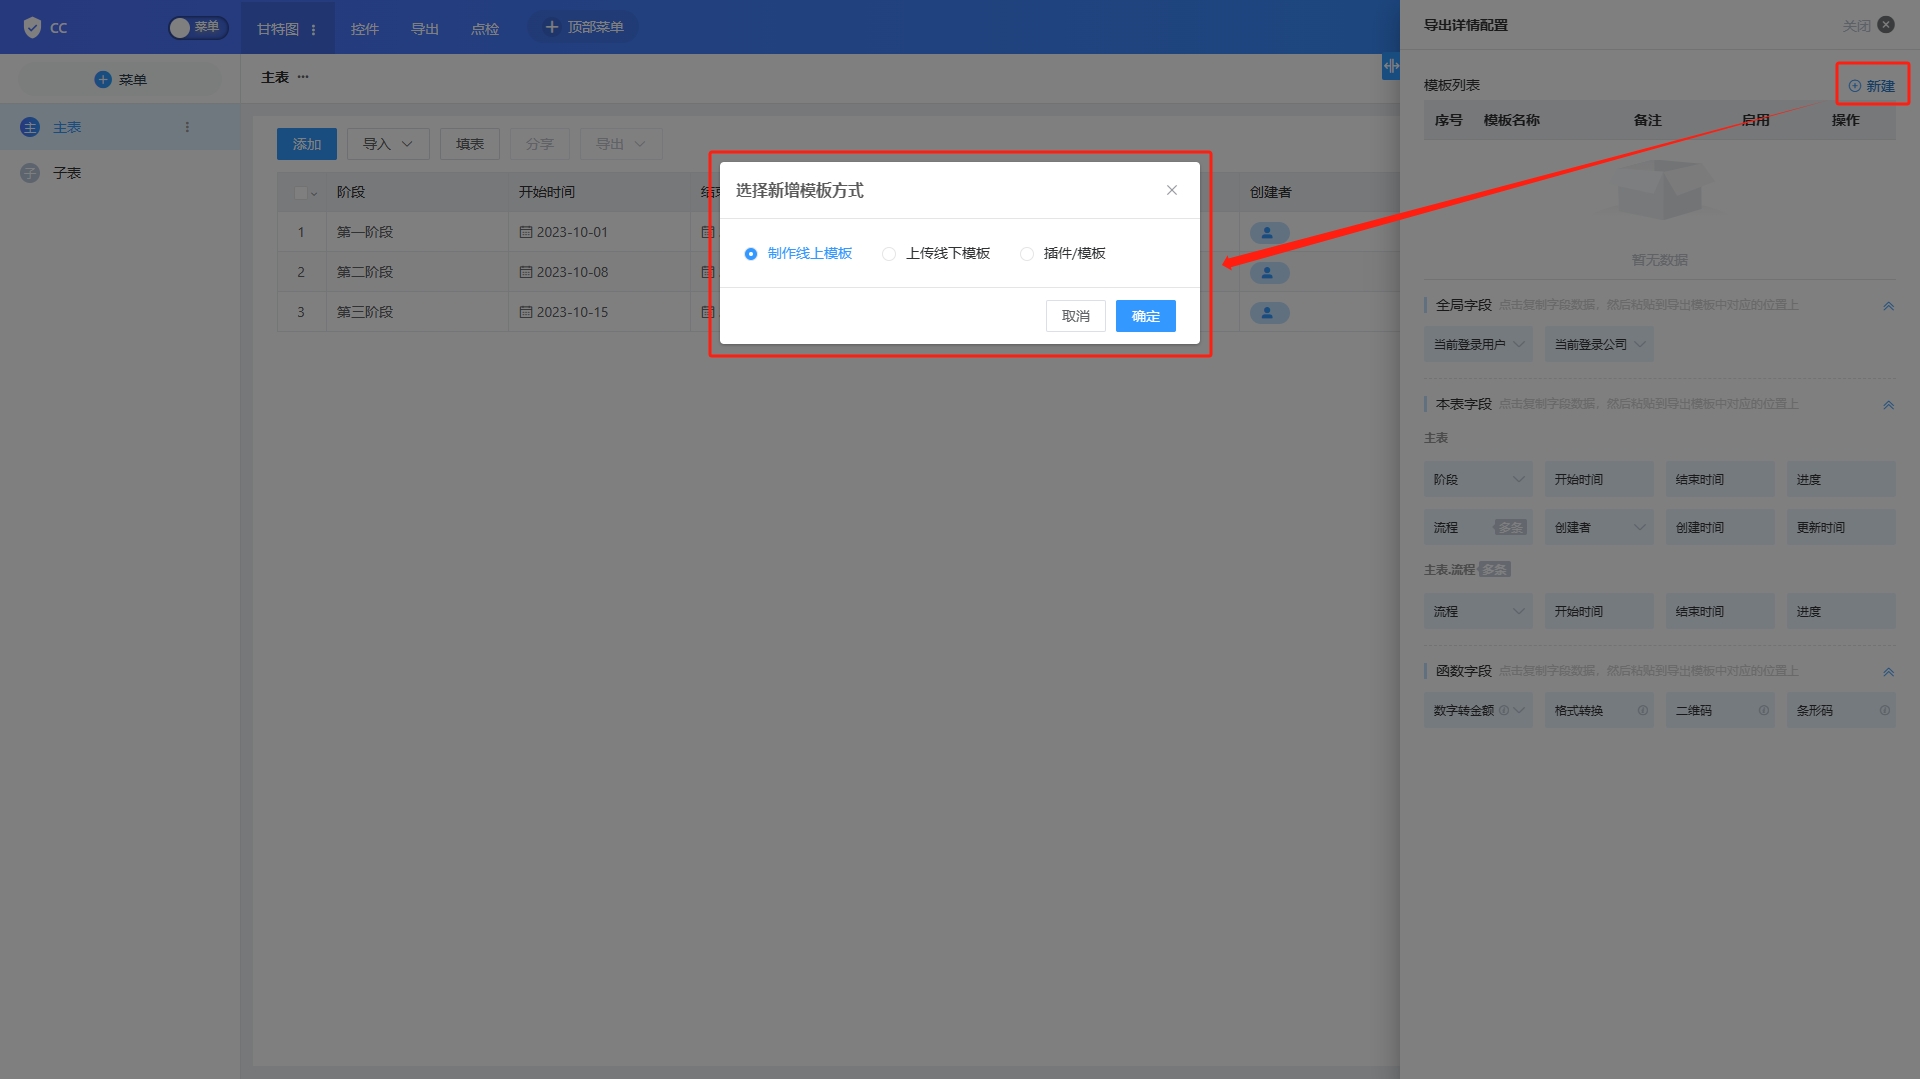Click the 子表 circular icon in sidebar
Image resolution: width=1920 pixels, height=1079 pixels.
30,173
